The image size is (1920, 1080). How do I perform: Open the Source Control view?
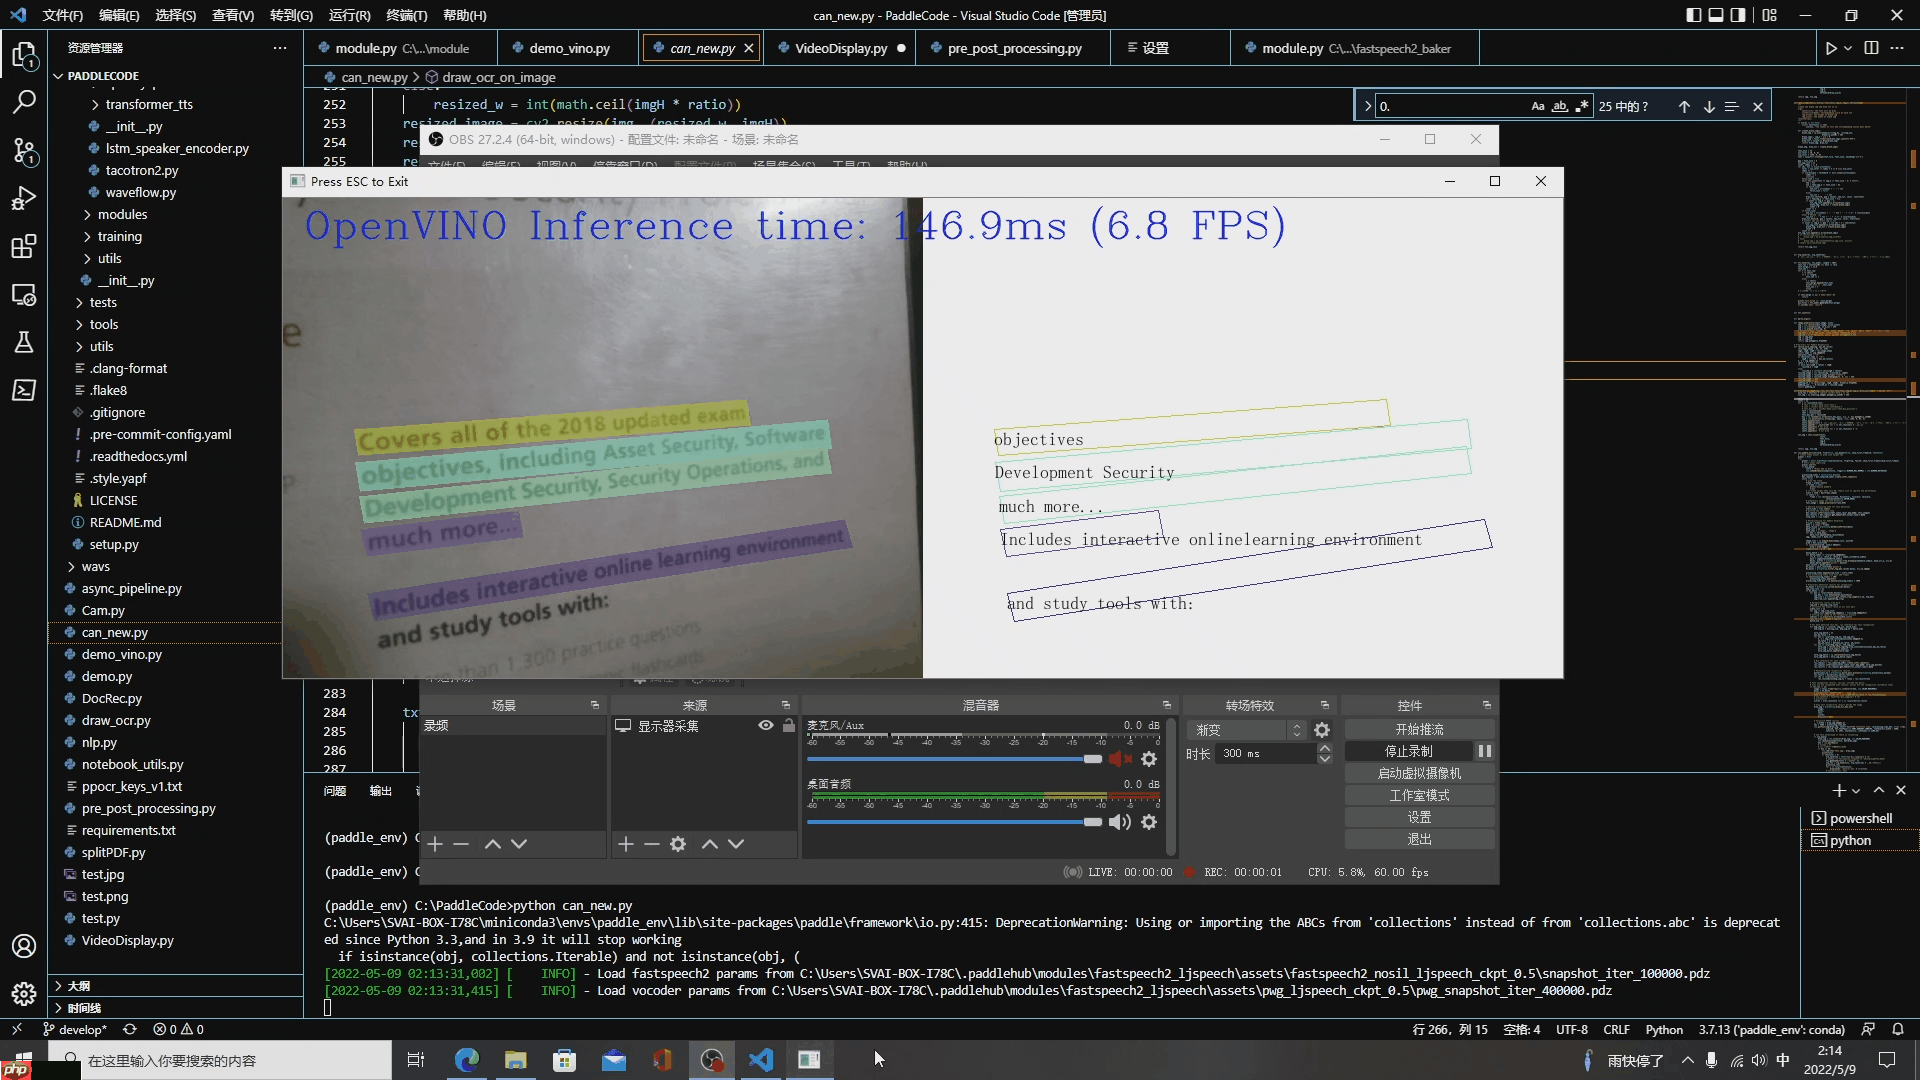[24, 150]
